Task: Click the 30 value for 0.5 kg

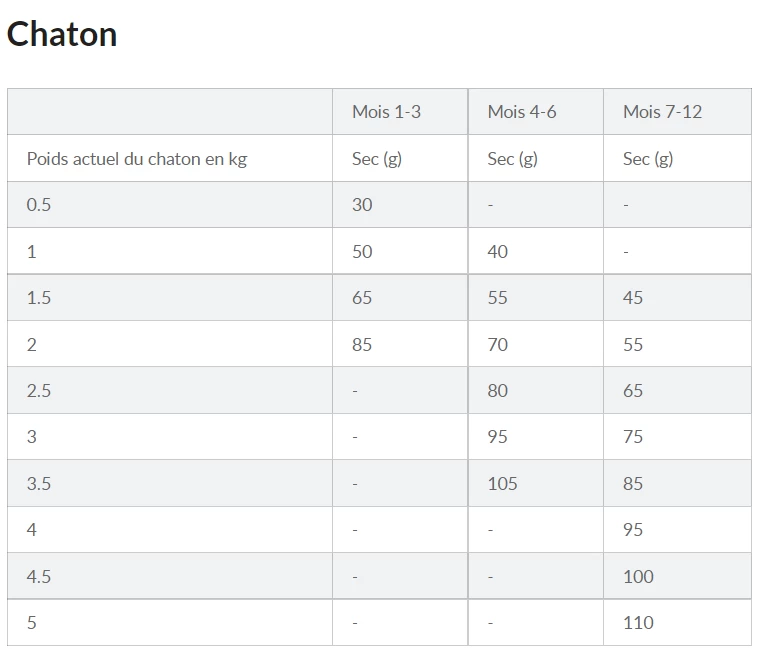Action: 362,205
